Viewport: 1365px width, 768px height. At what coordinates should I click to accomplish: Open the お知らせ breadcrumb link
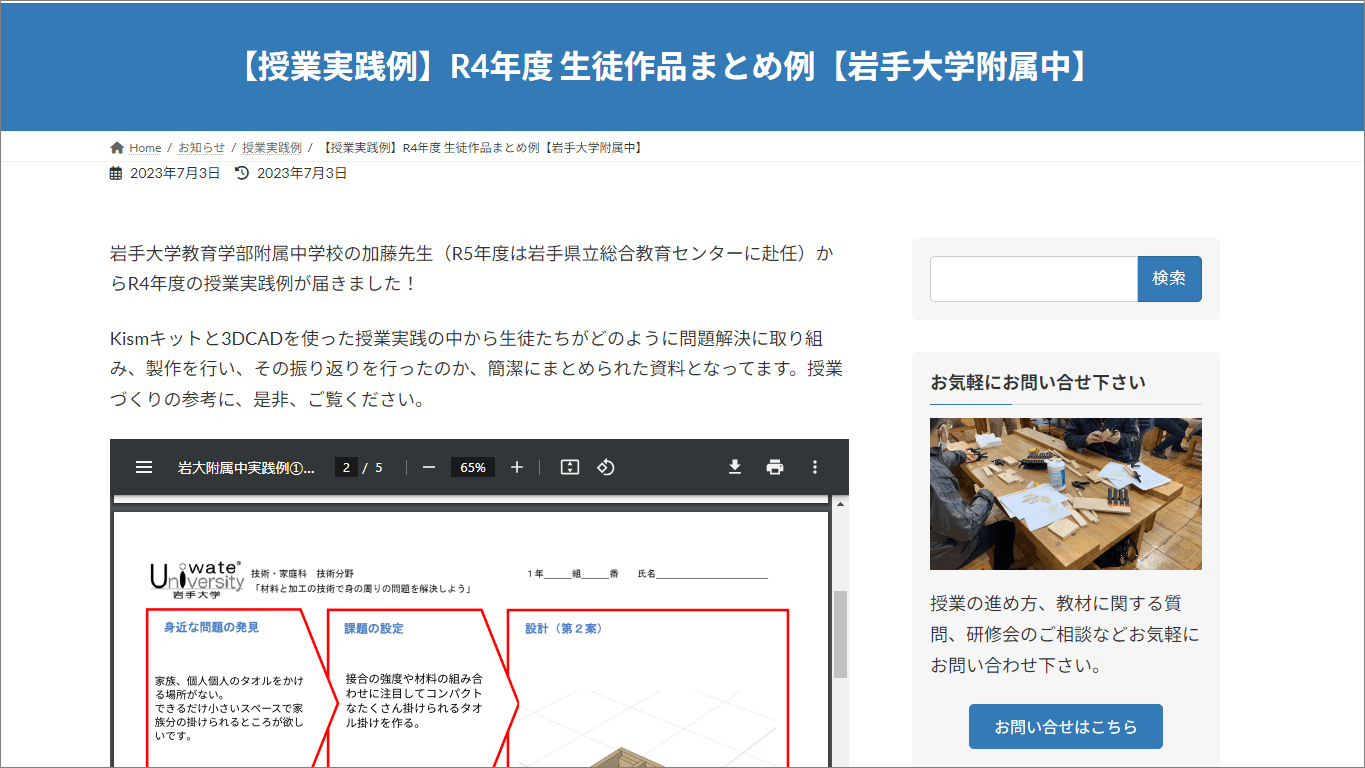click(x=200, y=147)
